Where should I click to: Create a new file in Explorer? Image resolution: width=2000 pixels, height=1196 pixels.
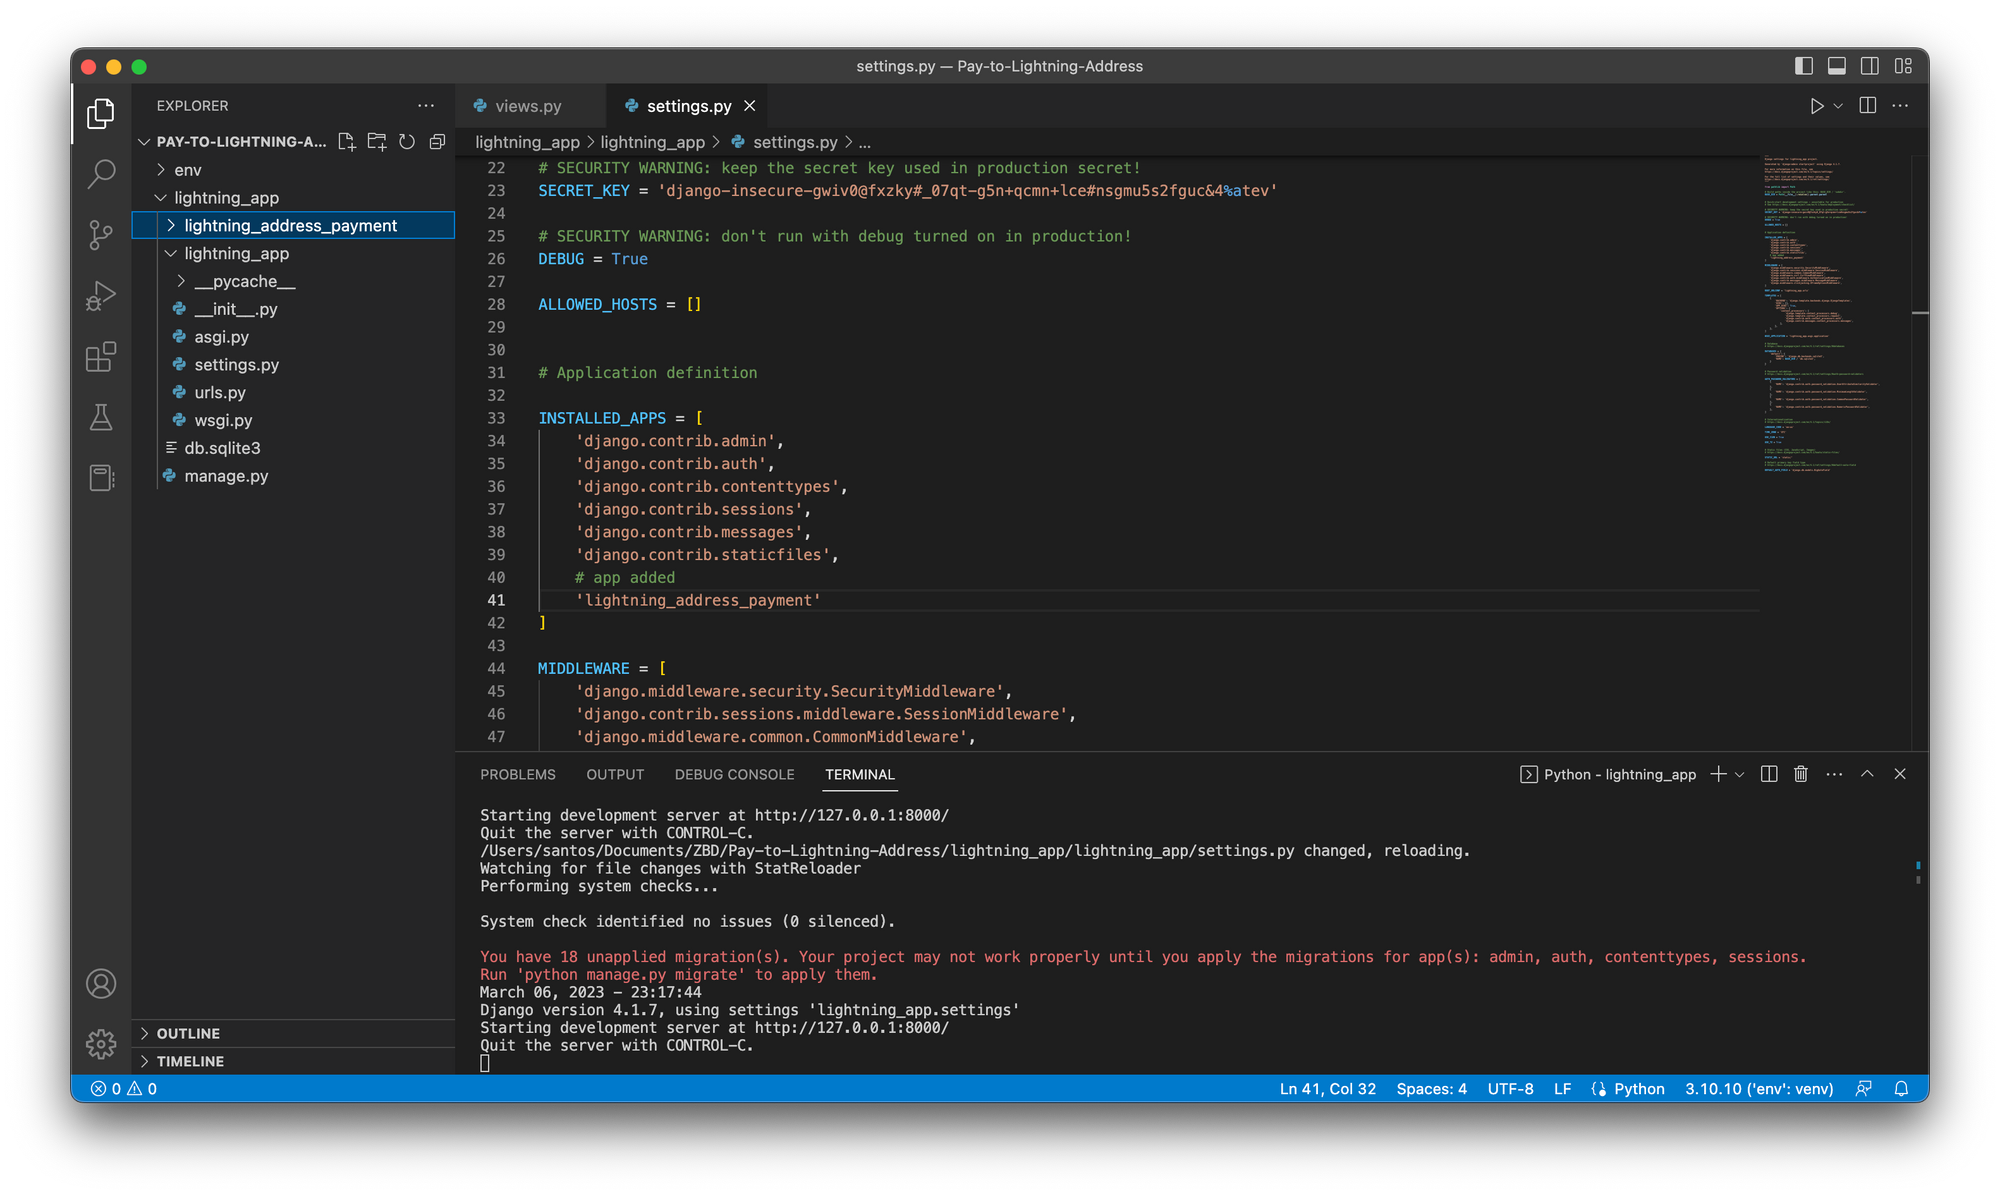click(x=347, y=142)
